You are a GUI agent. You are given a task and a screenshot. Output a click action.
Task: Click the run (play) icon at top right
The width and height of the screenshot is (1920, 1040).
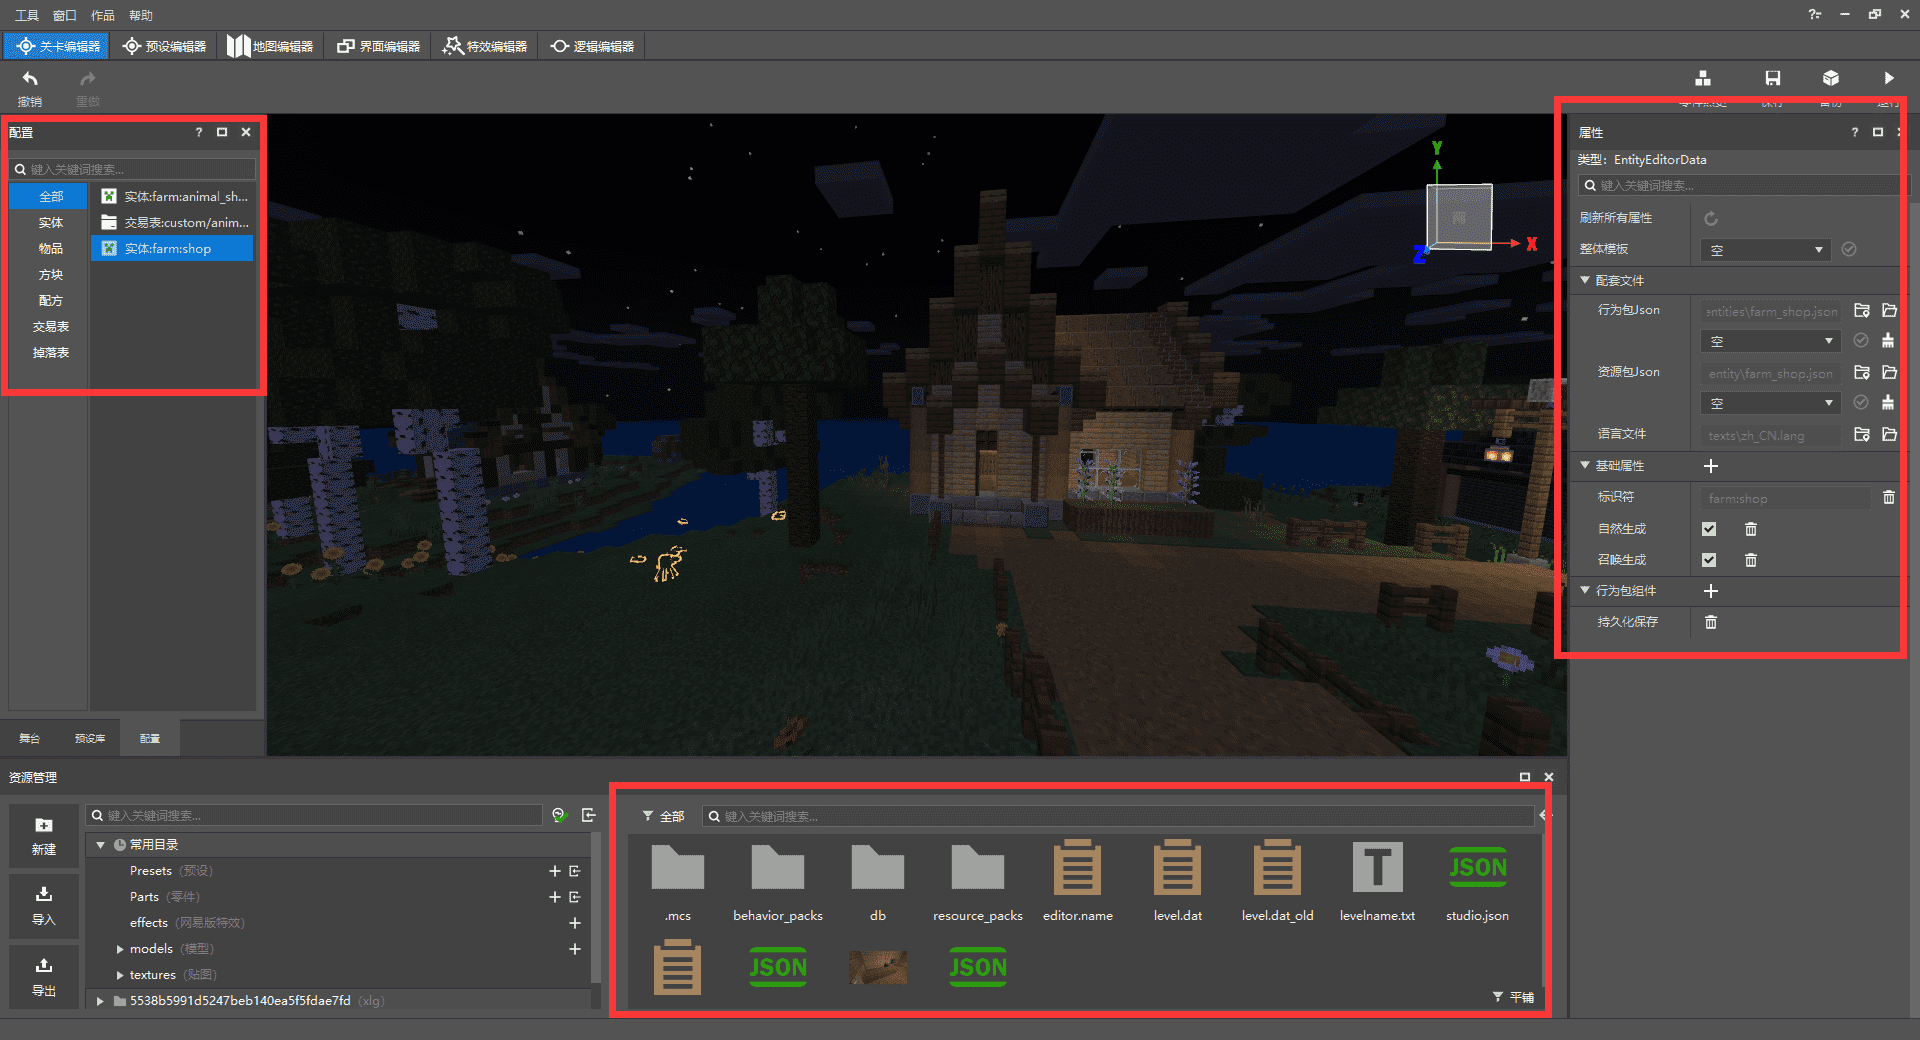pyautogui.click(x=1889, y=78)
